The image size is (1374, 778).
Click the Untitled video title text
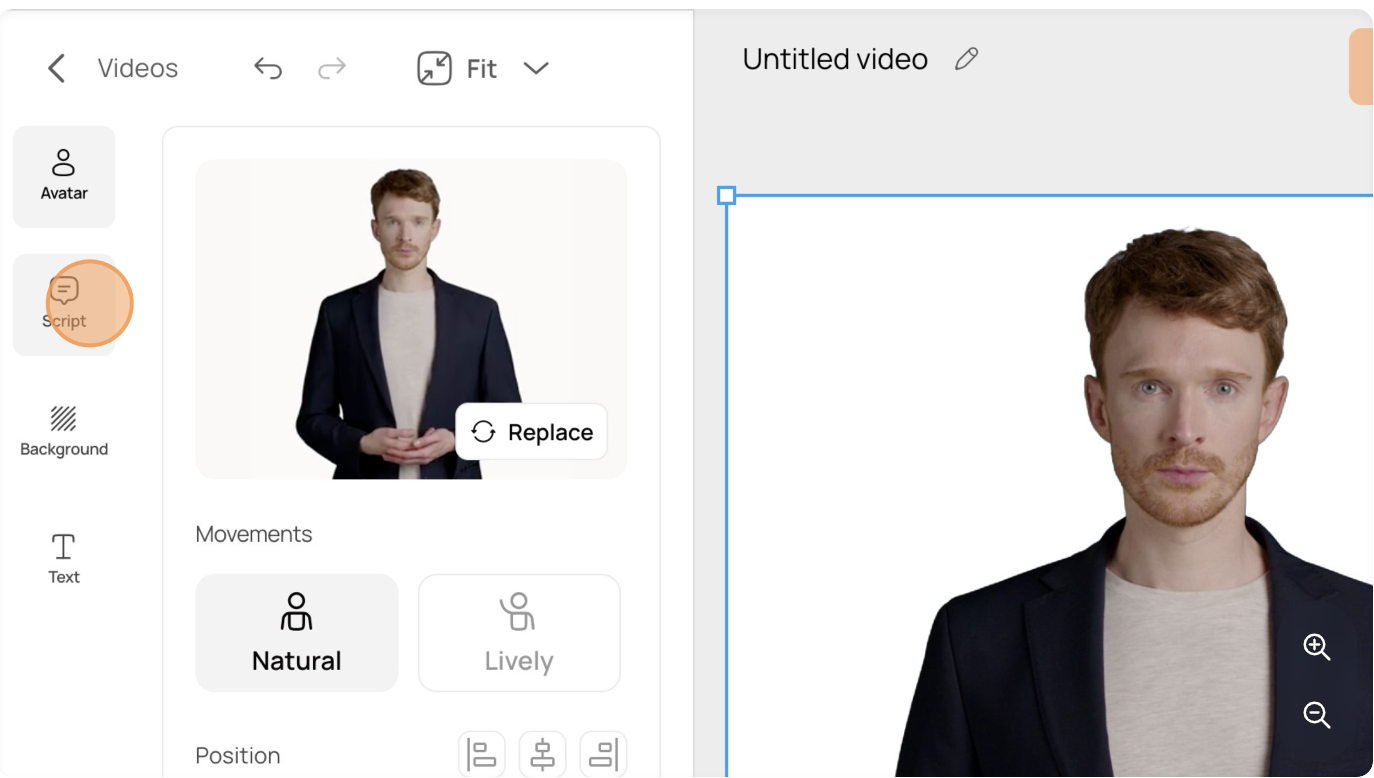coord(835,59)
